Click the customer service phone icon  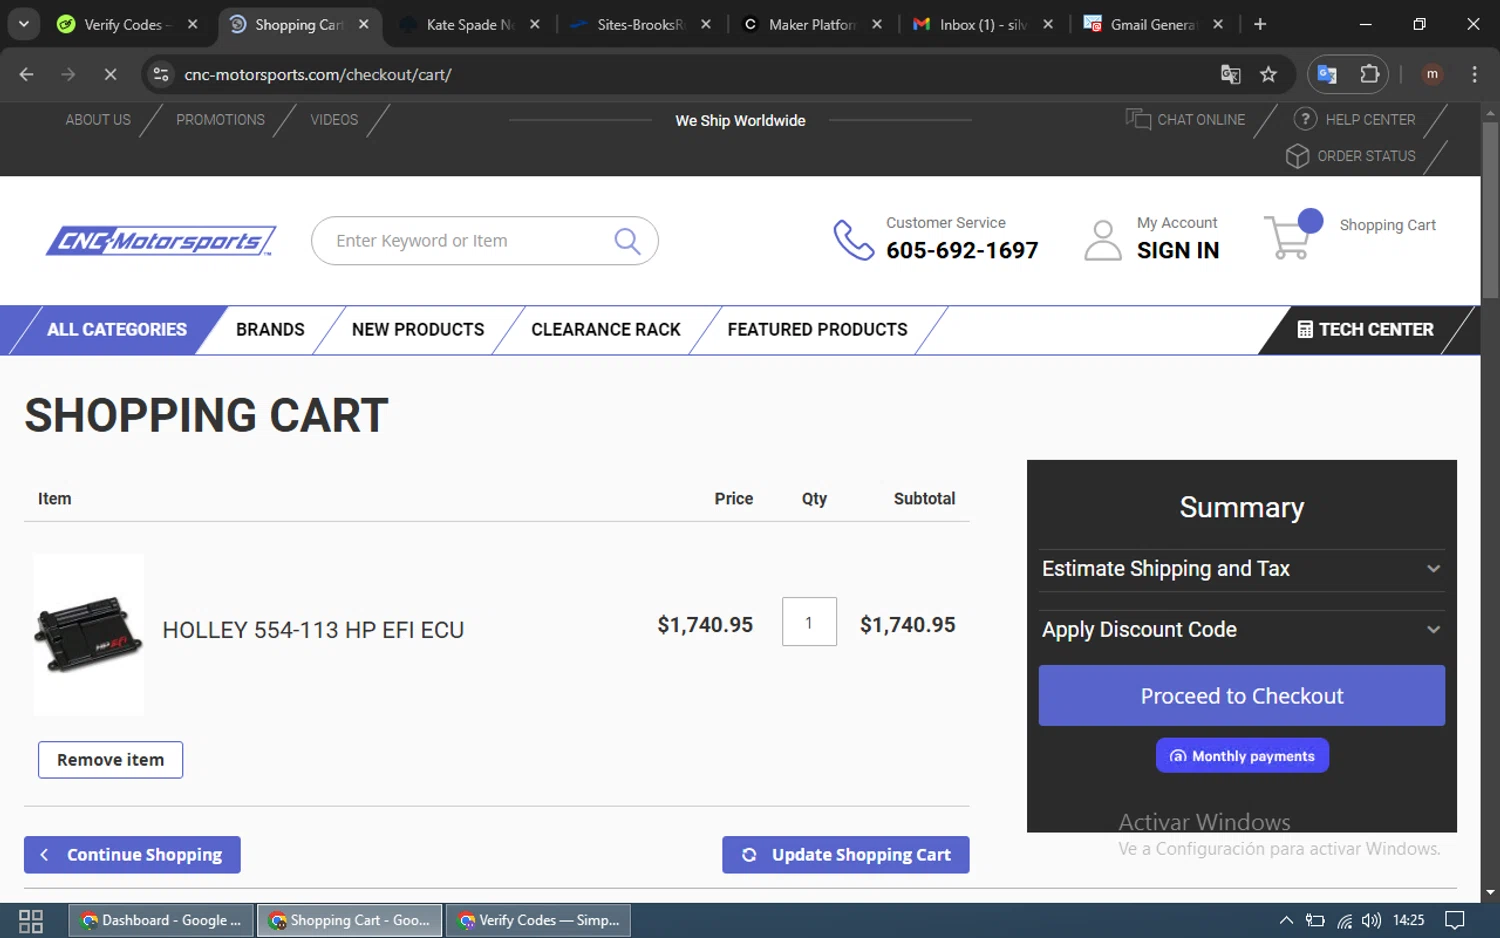854,240
